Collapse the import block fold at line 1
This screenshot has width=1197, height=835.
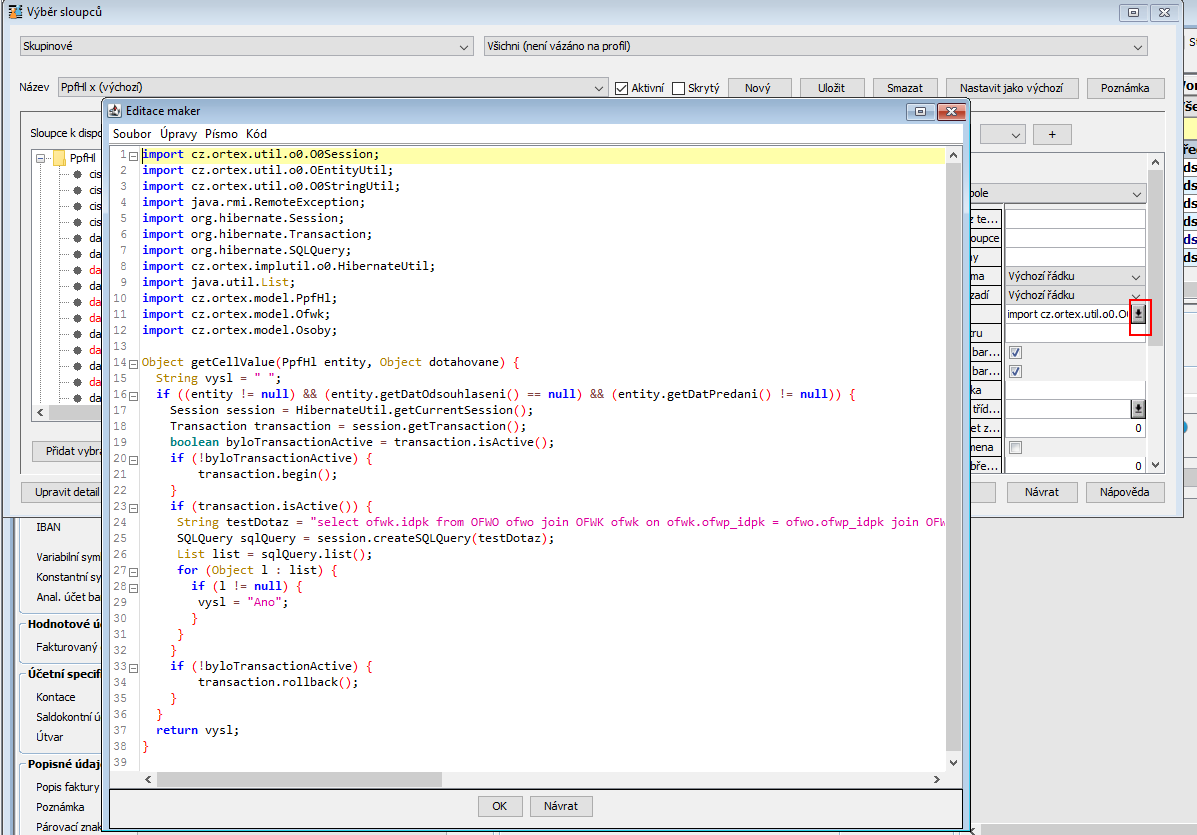point(133,155)
